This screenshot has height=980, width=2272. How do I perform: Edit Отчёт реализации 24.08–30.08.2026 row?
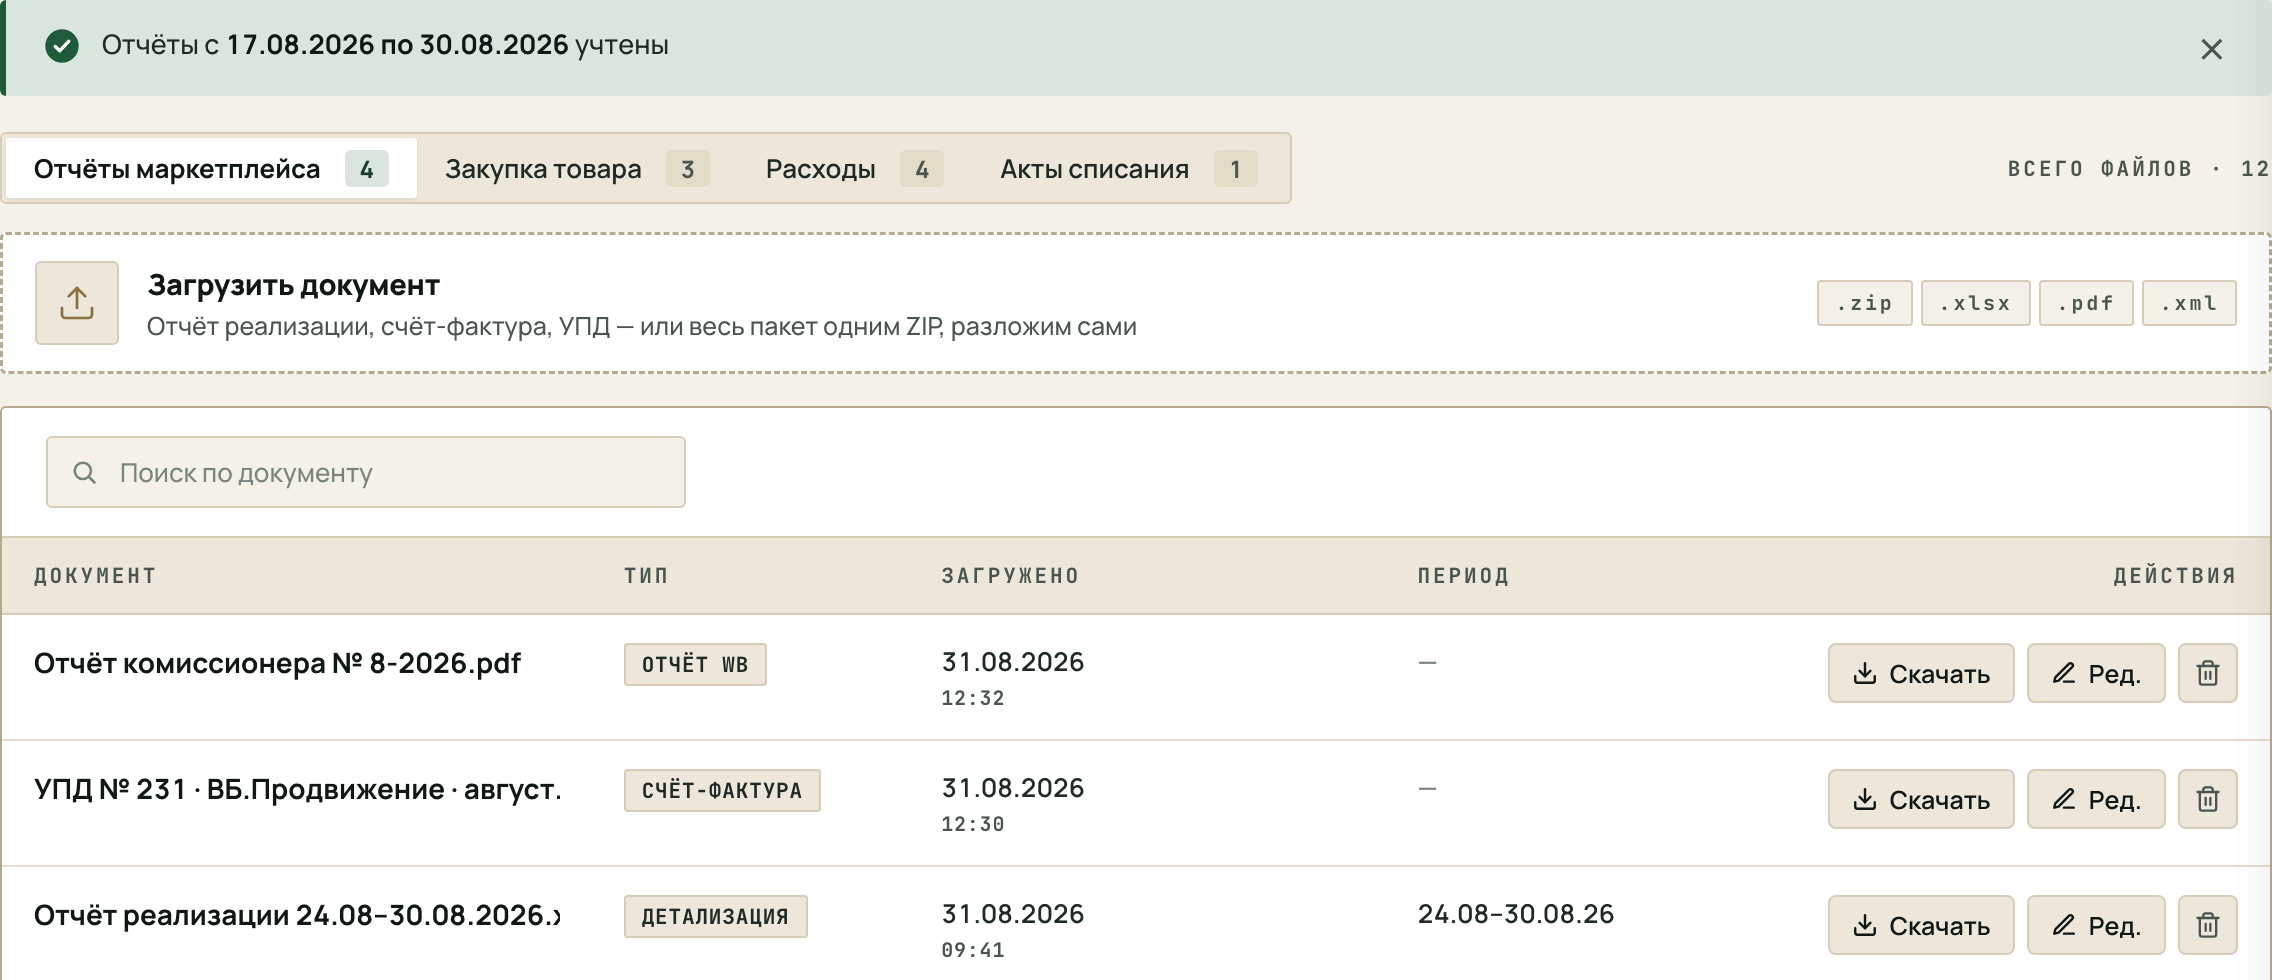pyautogui.click(x=2096, y=925)
